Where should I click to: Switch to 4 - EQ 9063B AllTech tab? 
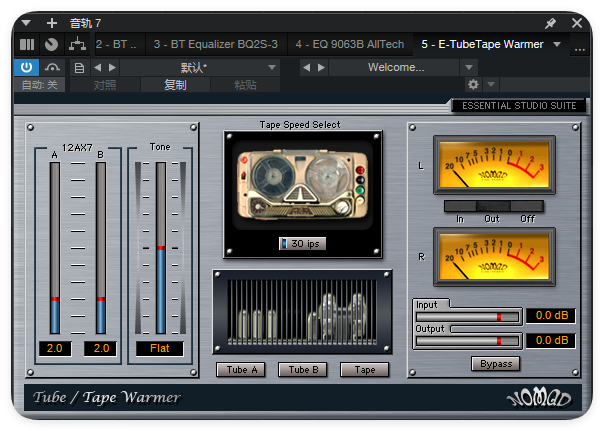point(350,44)
